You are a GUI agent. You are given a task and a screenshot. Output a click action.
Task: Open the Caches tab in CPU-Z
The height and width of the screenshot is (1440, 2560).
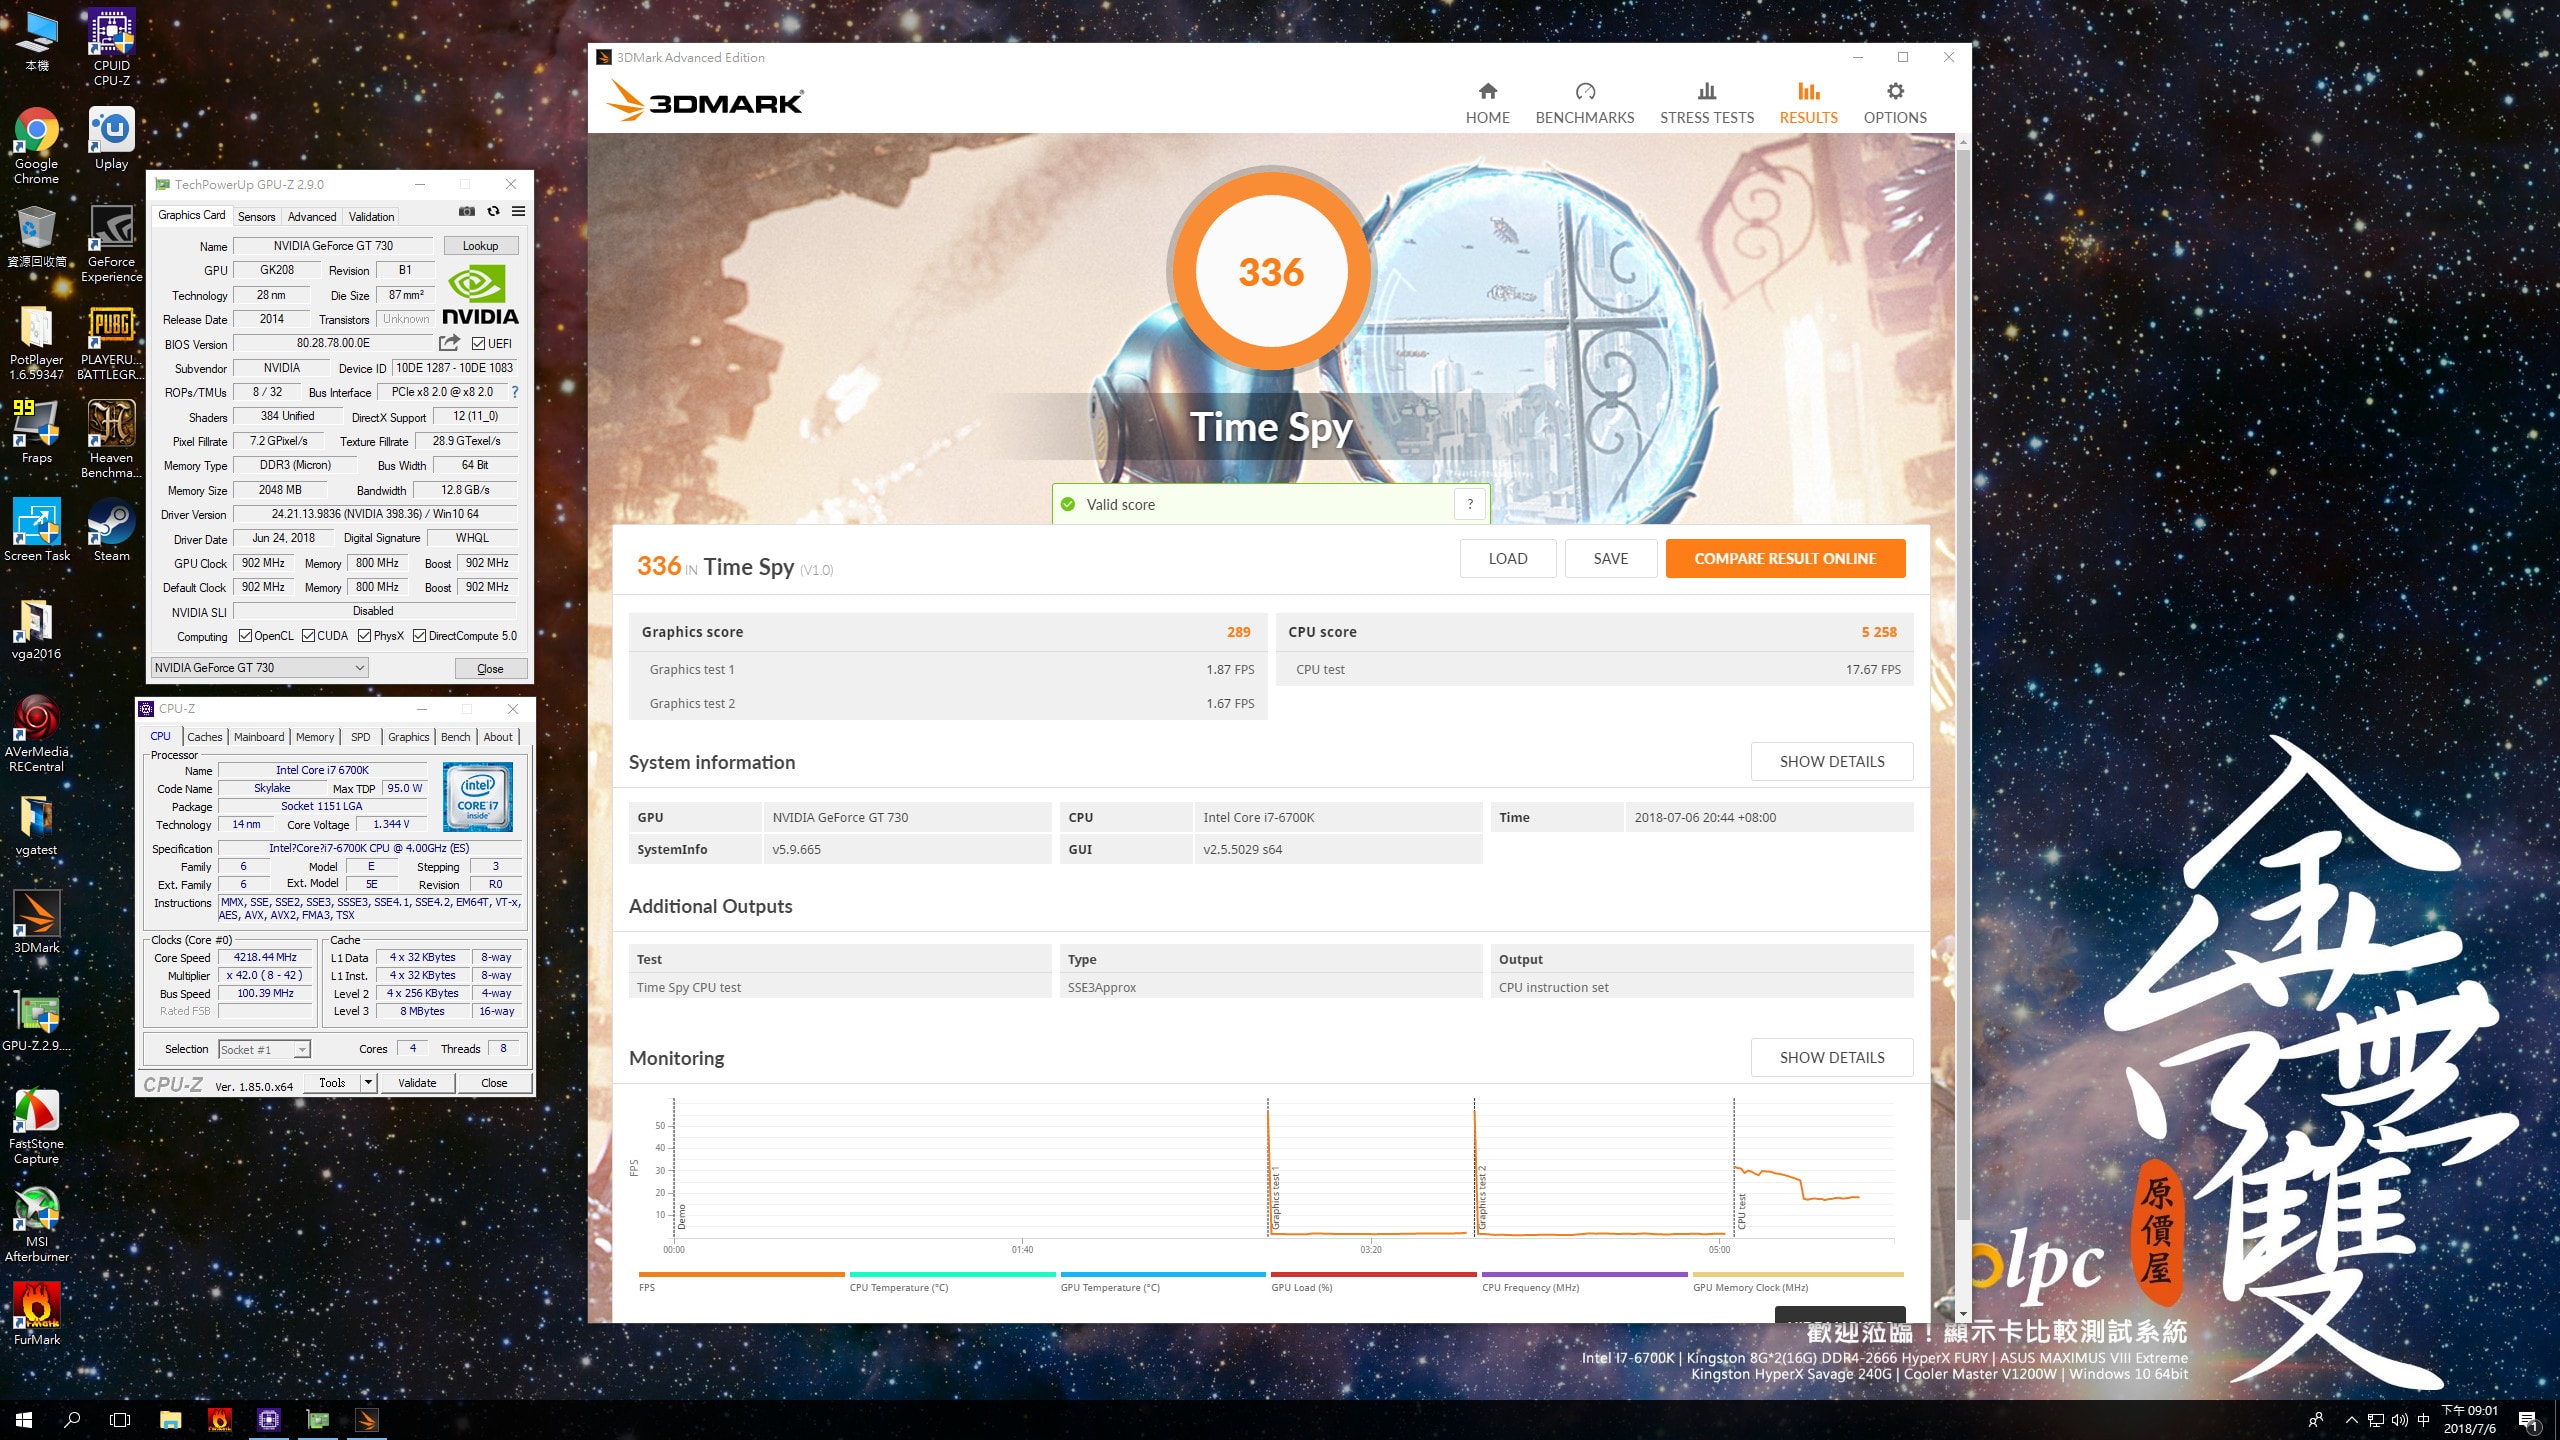205,737
